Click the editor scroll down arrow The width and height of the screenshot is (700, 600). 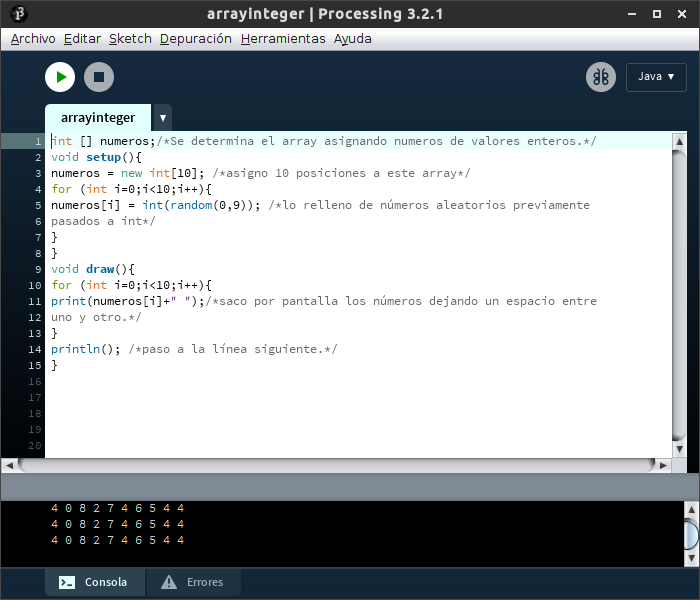[x=679, y=449]
